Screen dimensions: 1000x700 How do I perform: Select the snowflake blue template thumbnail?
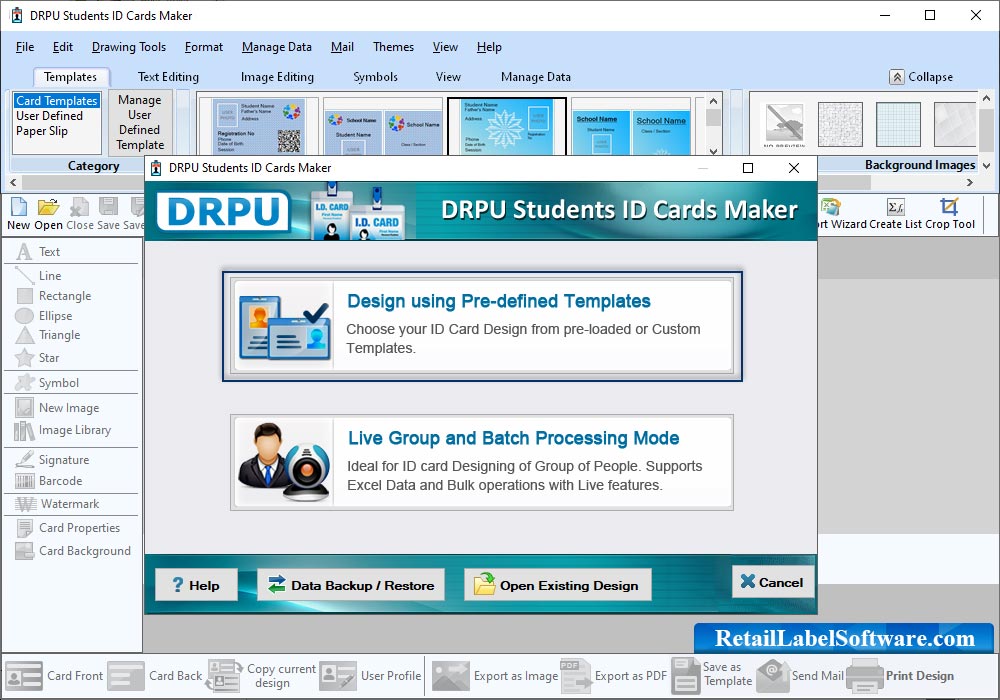507,127
